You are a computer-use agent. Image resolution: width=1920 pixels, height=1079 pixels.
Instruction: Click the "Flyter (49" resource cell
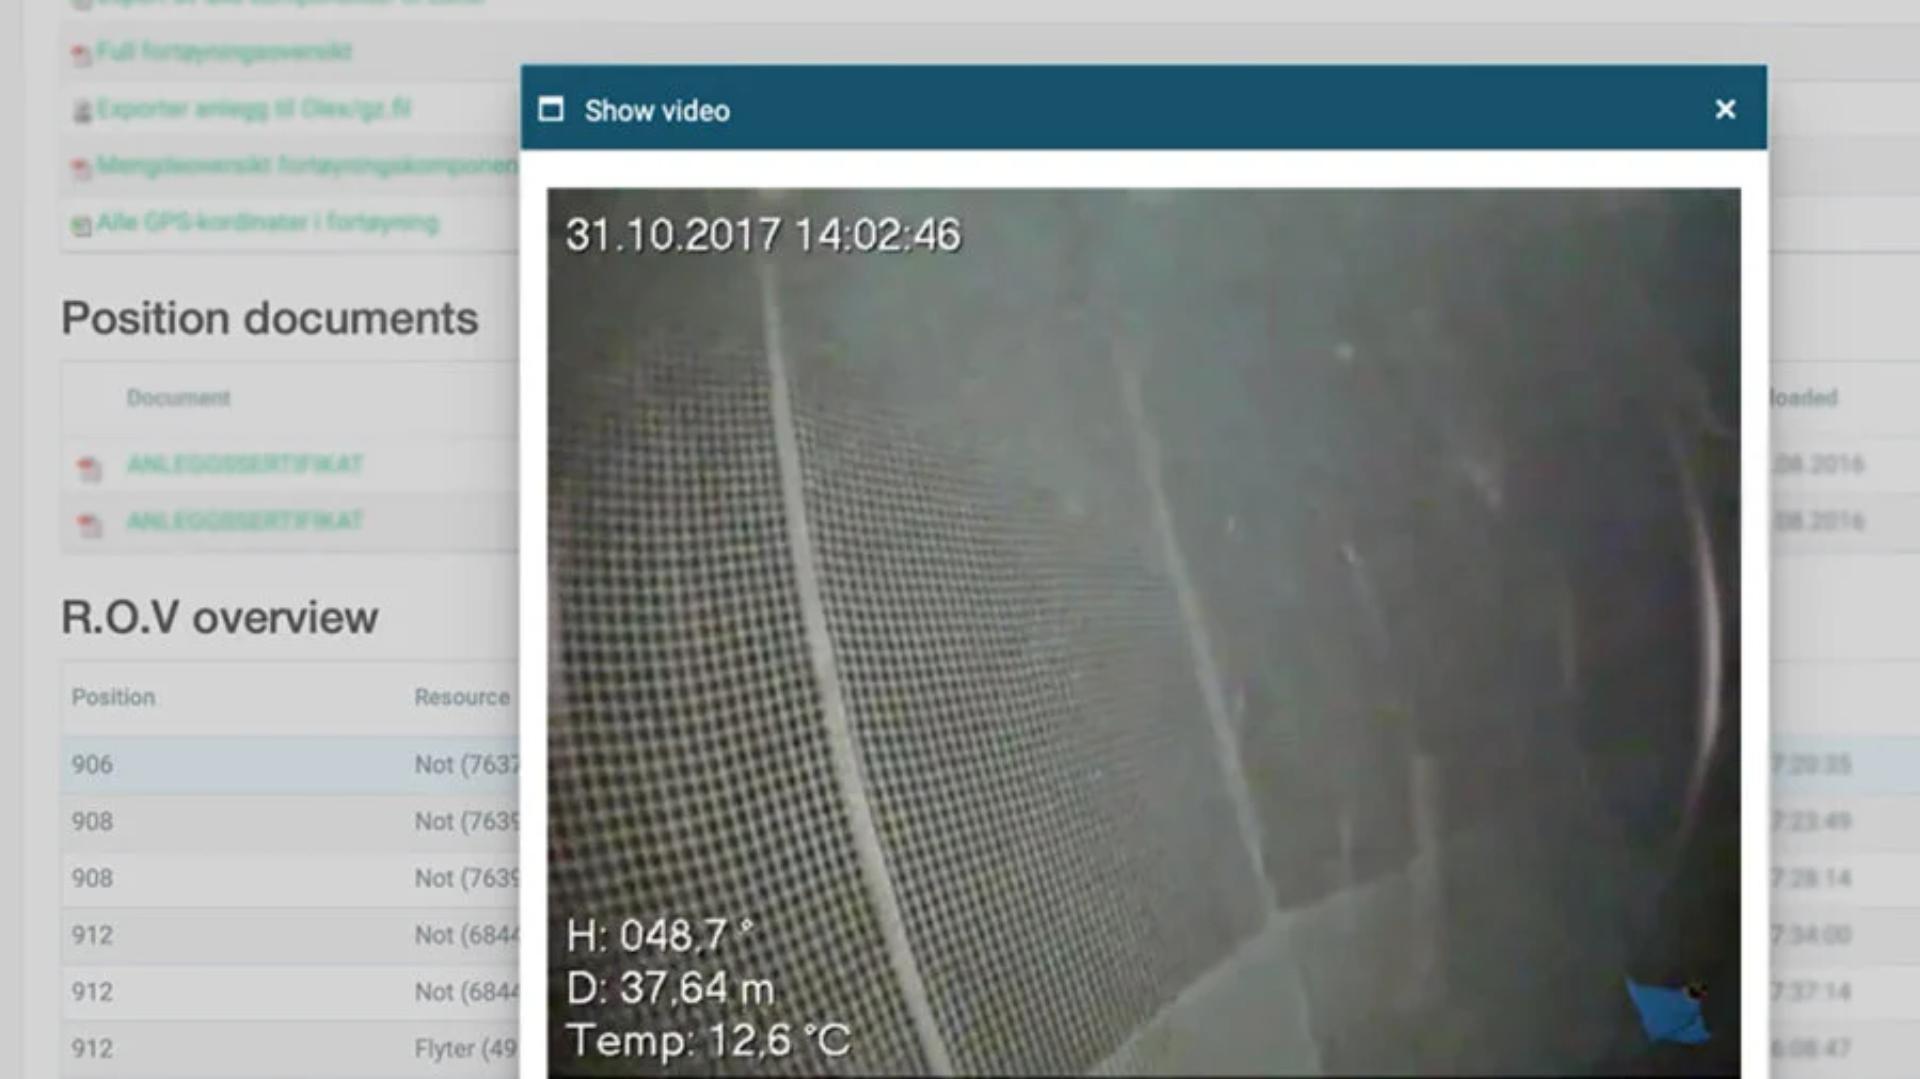[x=467, y=1049]
